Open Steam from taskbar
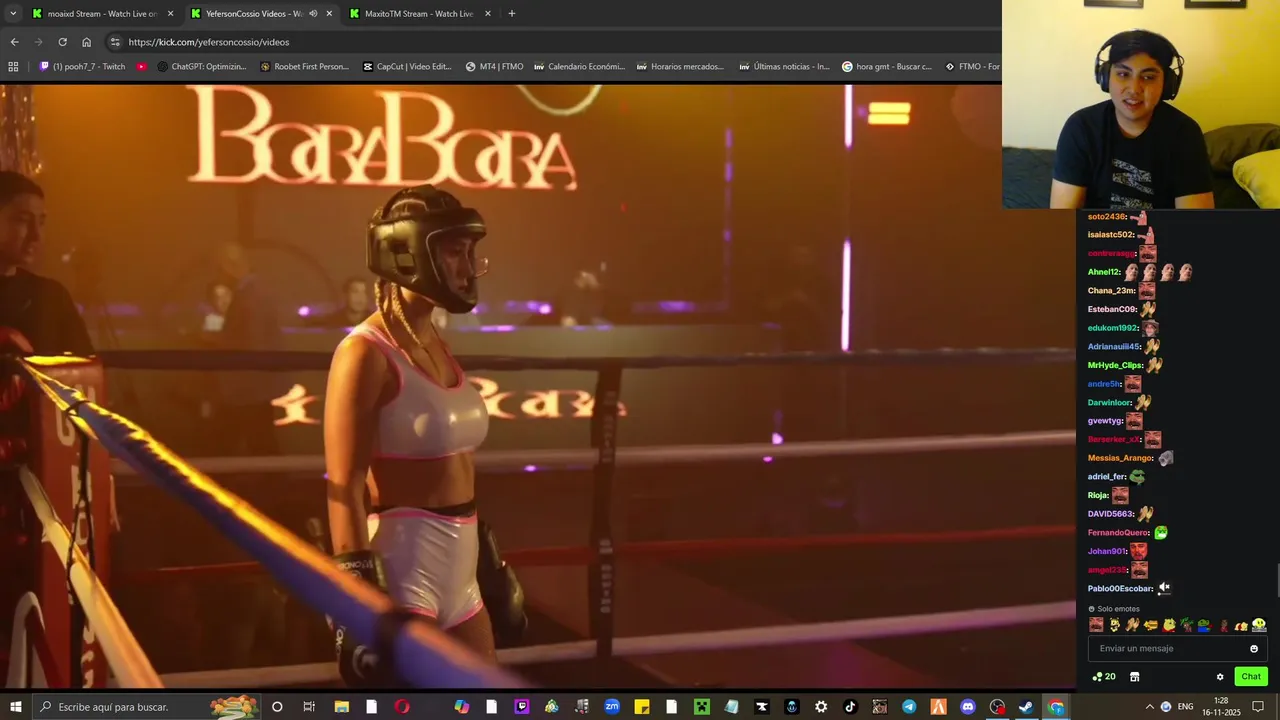 click(1026, 707)
